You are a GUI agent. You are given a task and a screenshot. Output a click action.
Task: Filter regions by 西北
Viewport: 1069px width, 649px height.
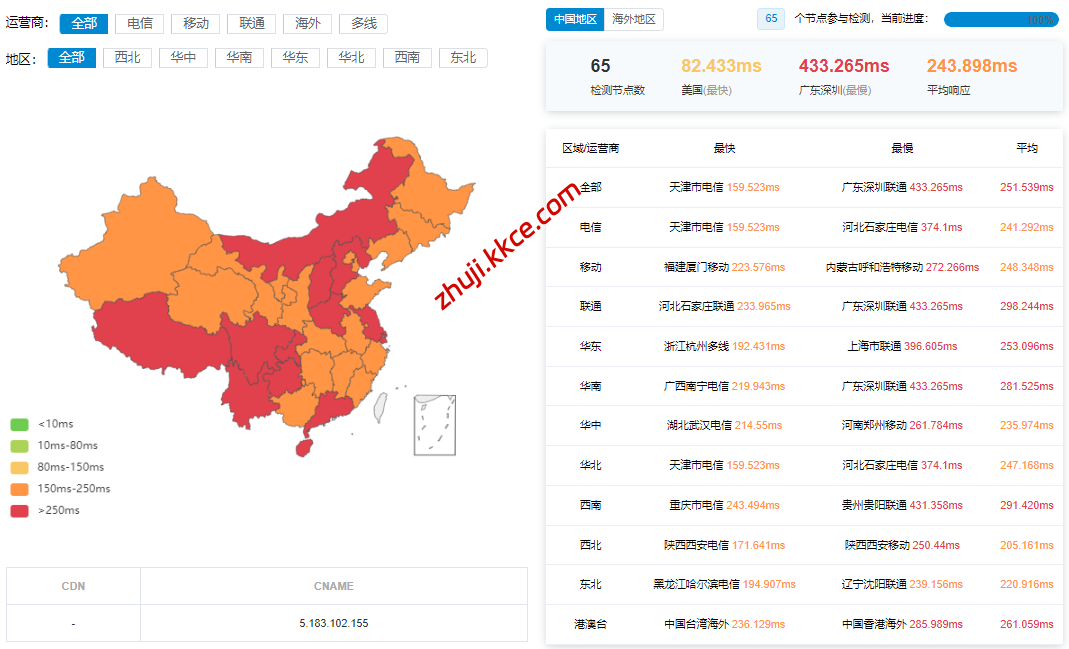(x=127, y=58)
